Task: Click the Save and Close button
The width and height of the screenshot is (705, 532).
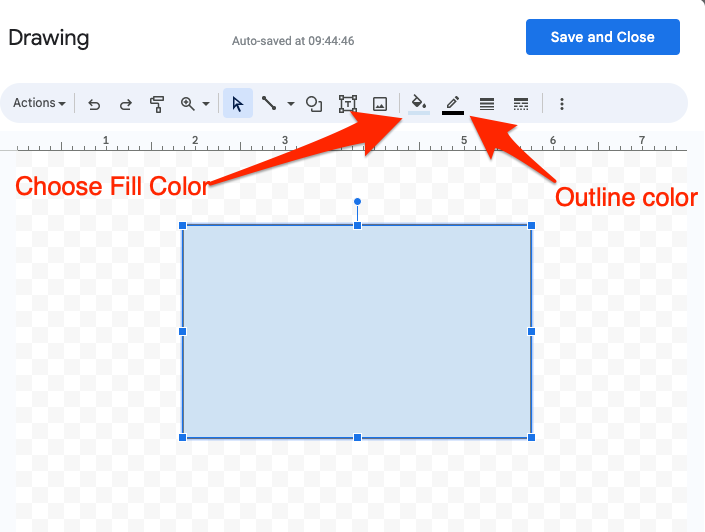Action: pyautogui.click(x=602, y=37)
